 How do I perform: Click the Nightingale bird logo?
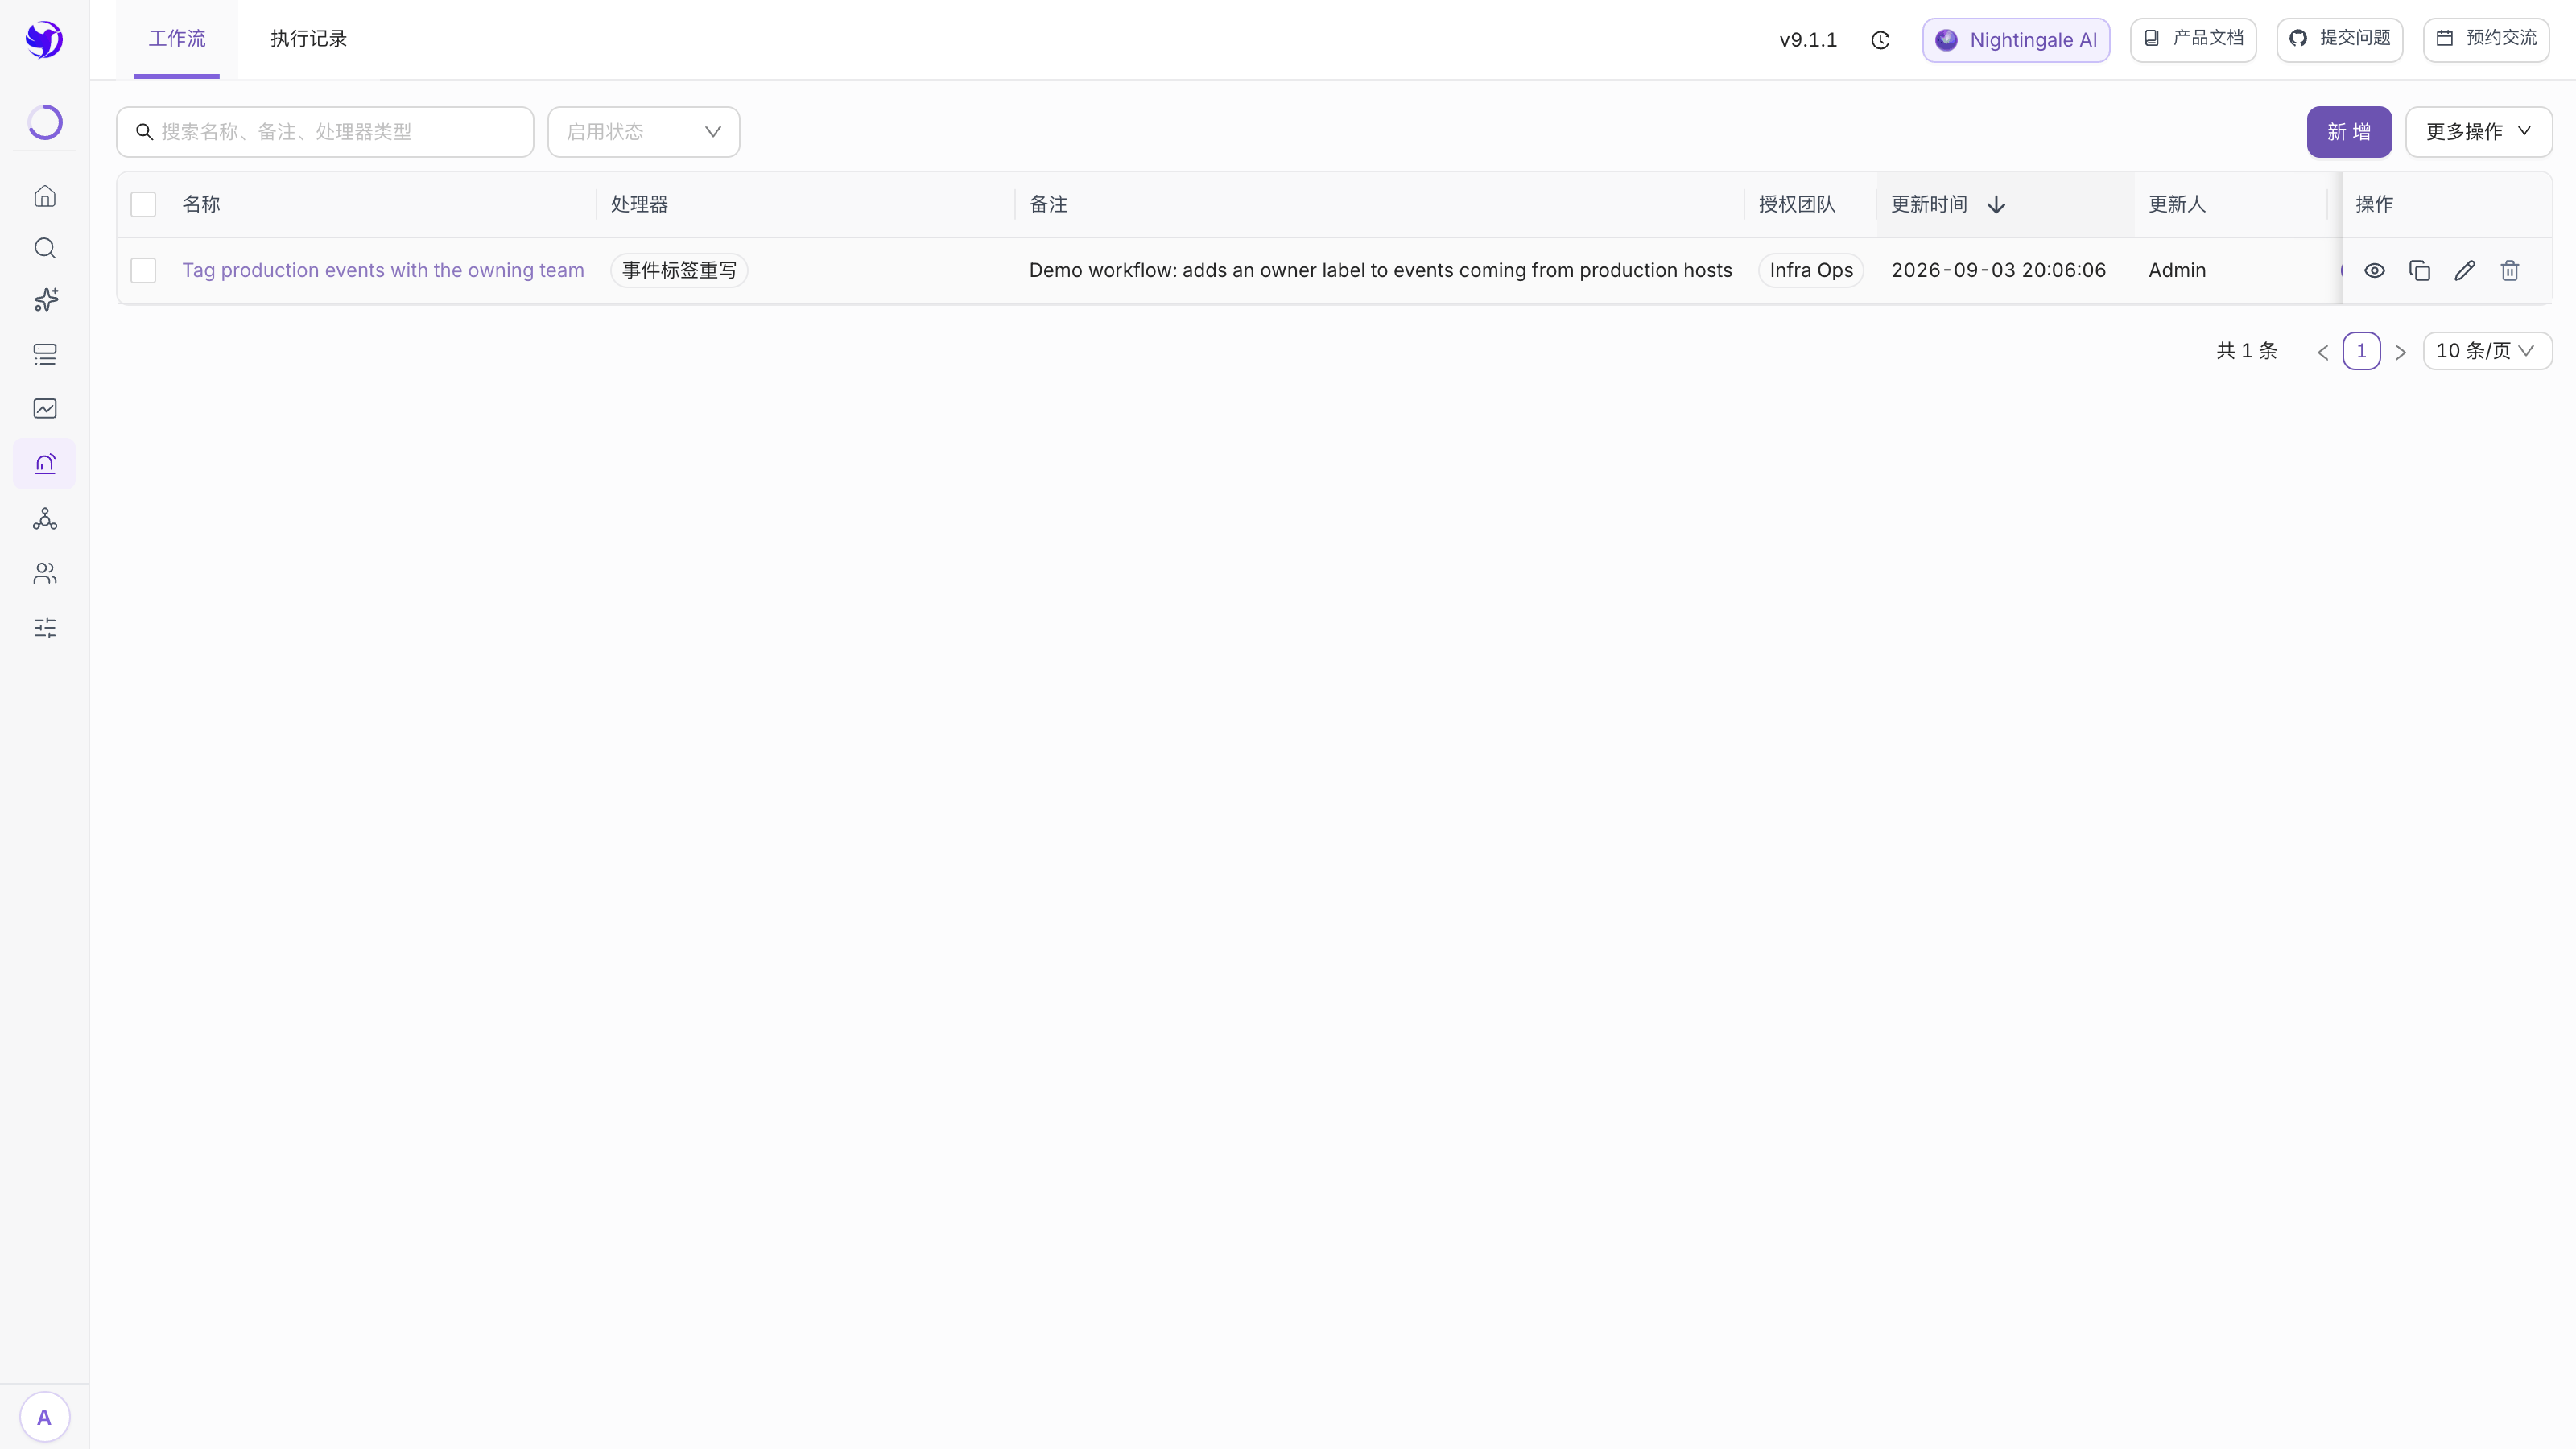[44, 40]
